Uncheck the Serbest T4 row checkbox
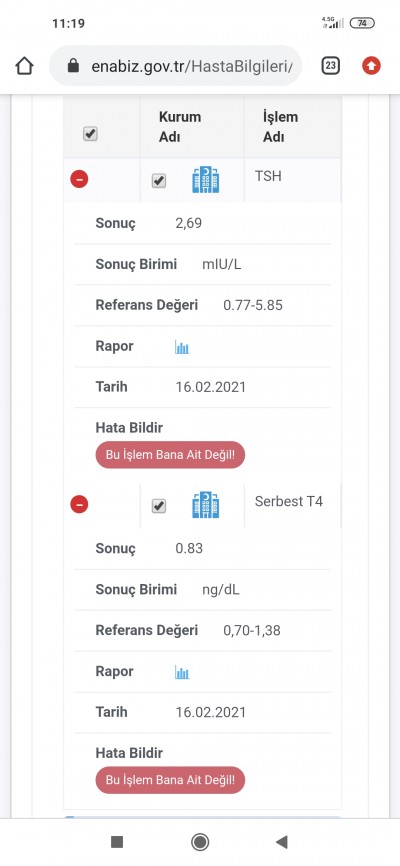 click(x=159, y=506)
